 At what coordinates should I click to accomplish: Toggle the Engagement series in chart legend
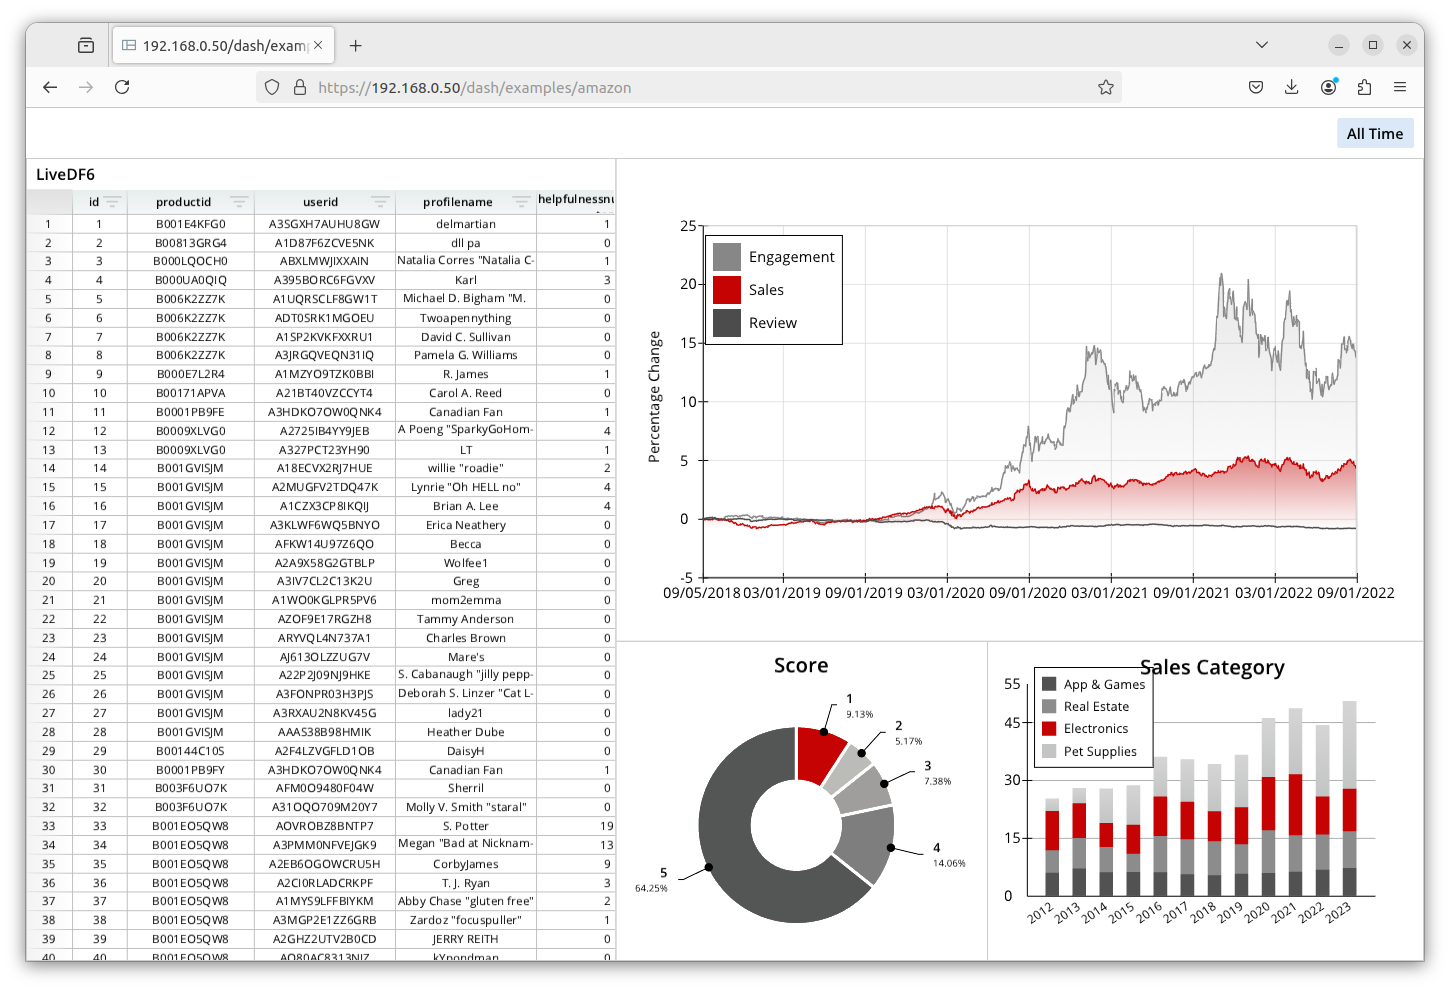click(x=773, y=257)
